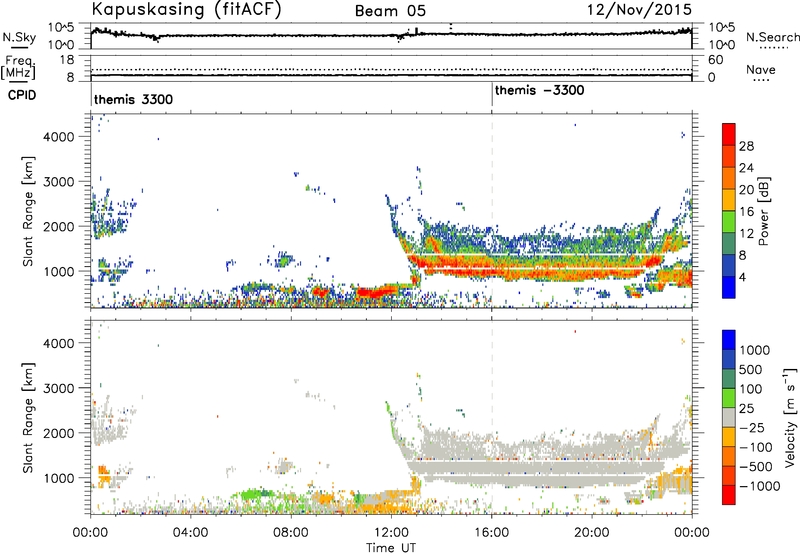Click the date '12/Nov/2015'
This screenshot has width=800, height=554.
tap(639, 9)
